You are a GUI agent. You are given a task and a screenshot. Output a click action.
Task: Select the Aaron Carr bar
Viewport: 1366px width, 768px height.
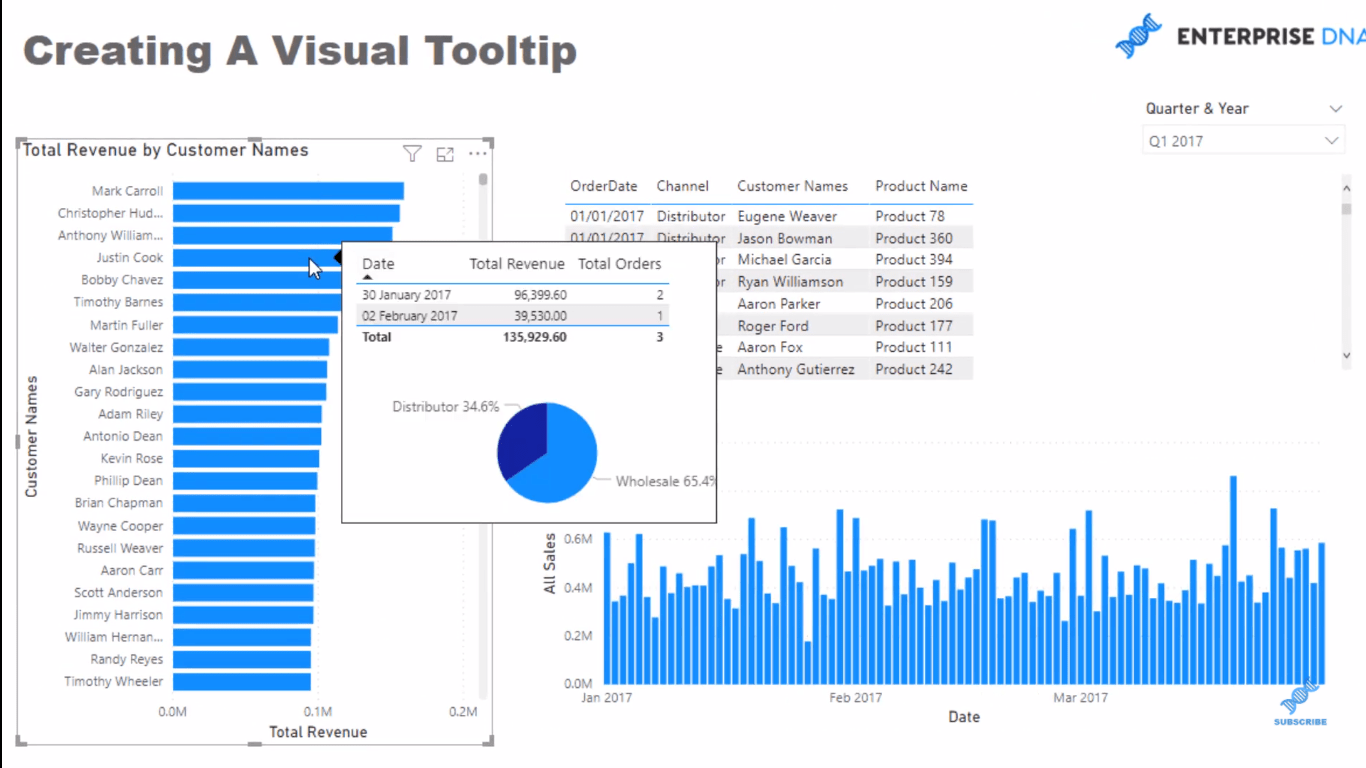pos(243,570)
